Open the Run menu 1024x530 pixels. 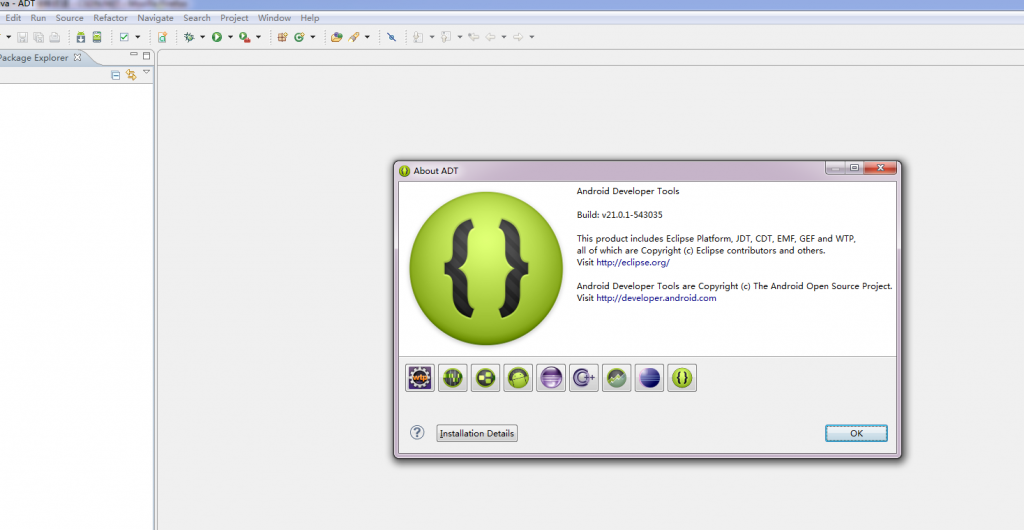tap(39, 18)
